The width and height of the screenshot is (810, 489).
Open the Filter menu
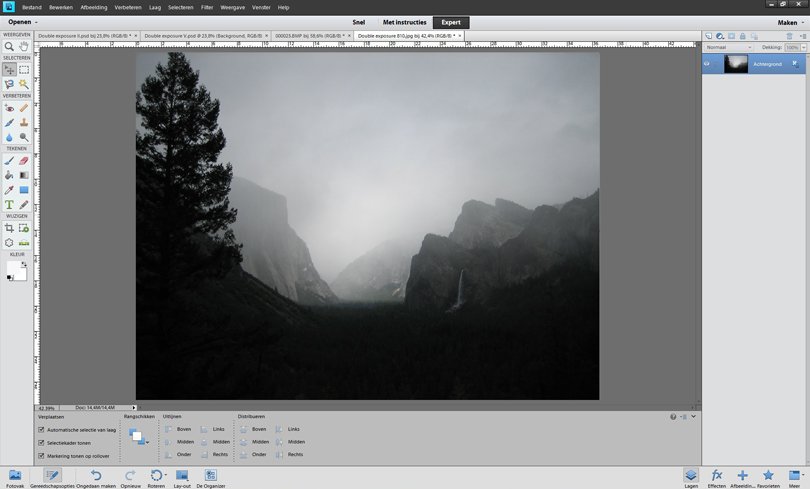(x=207, y=8)
